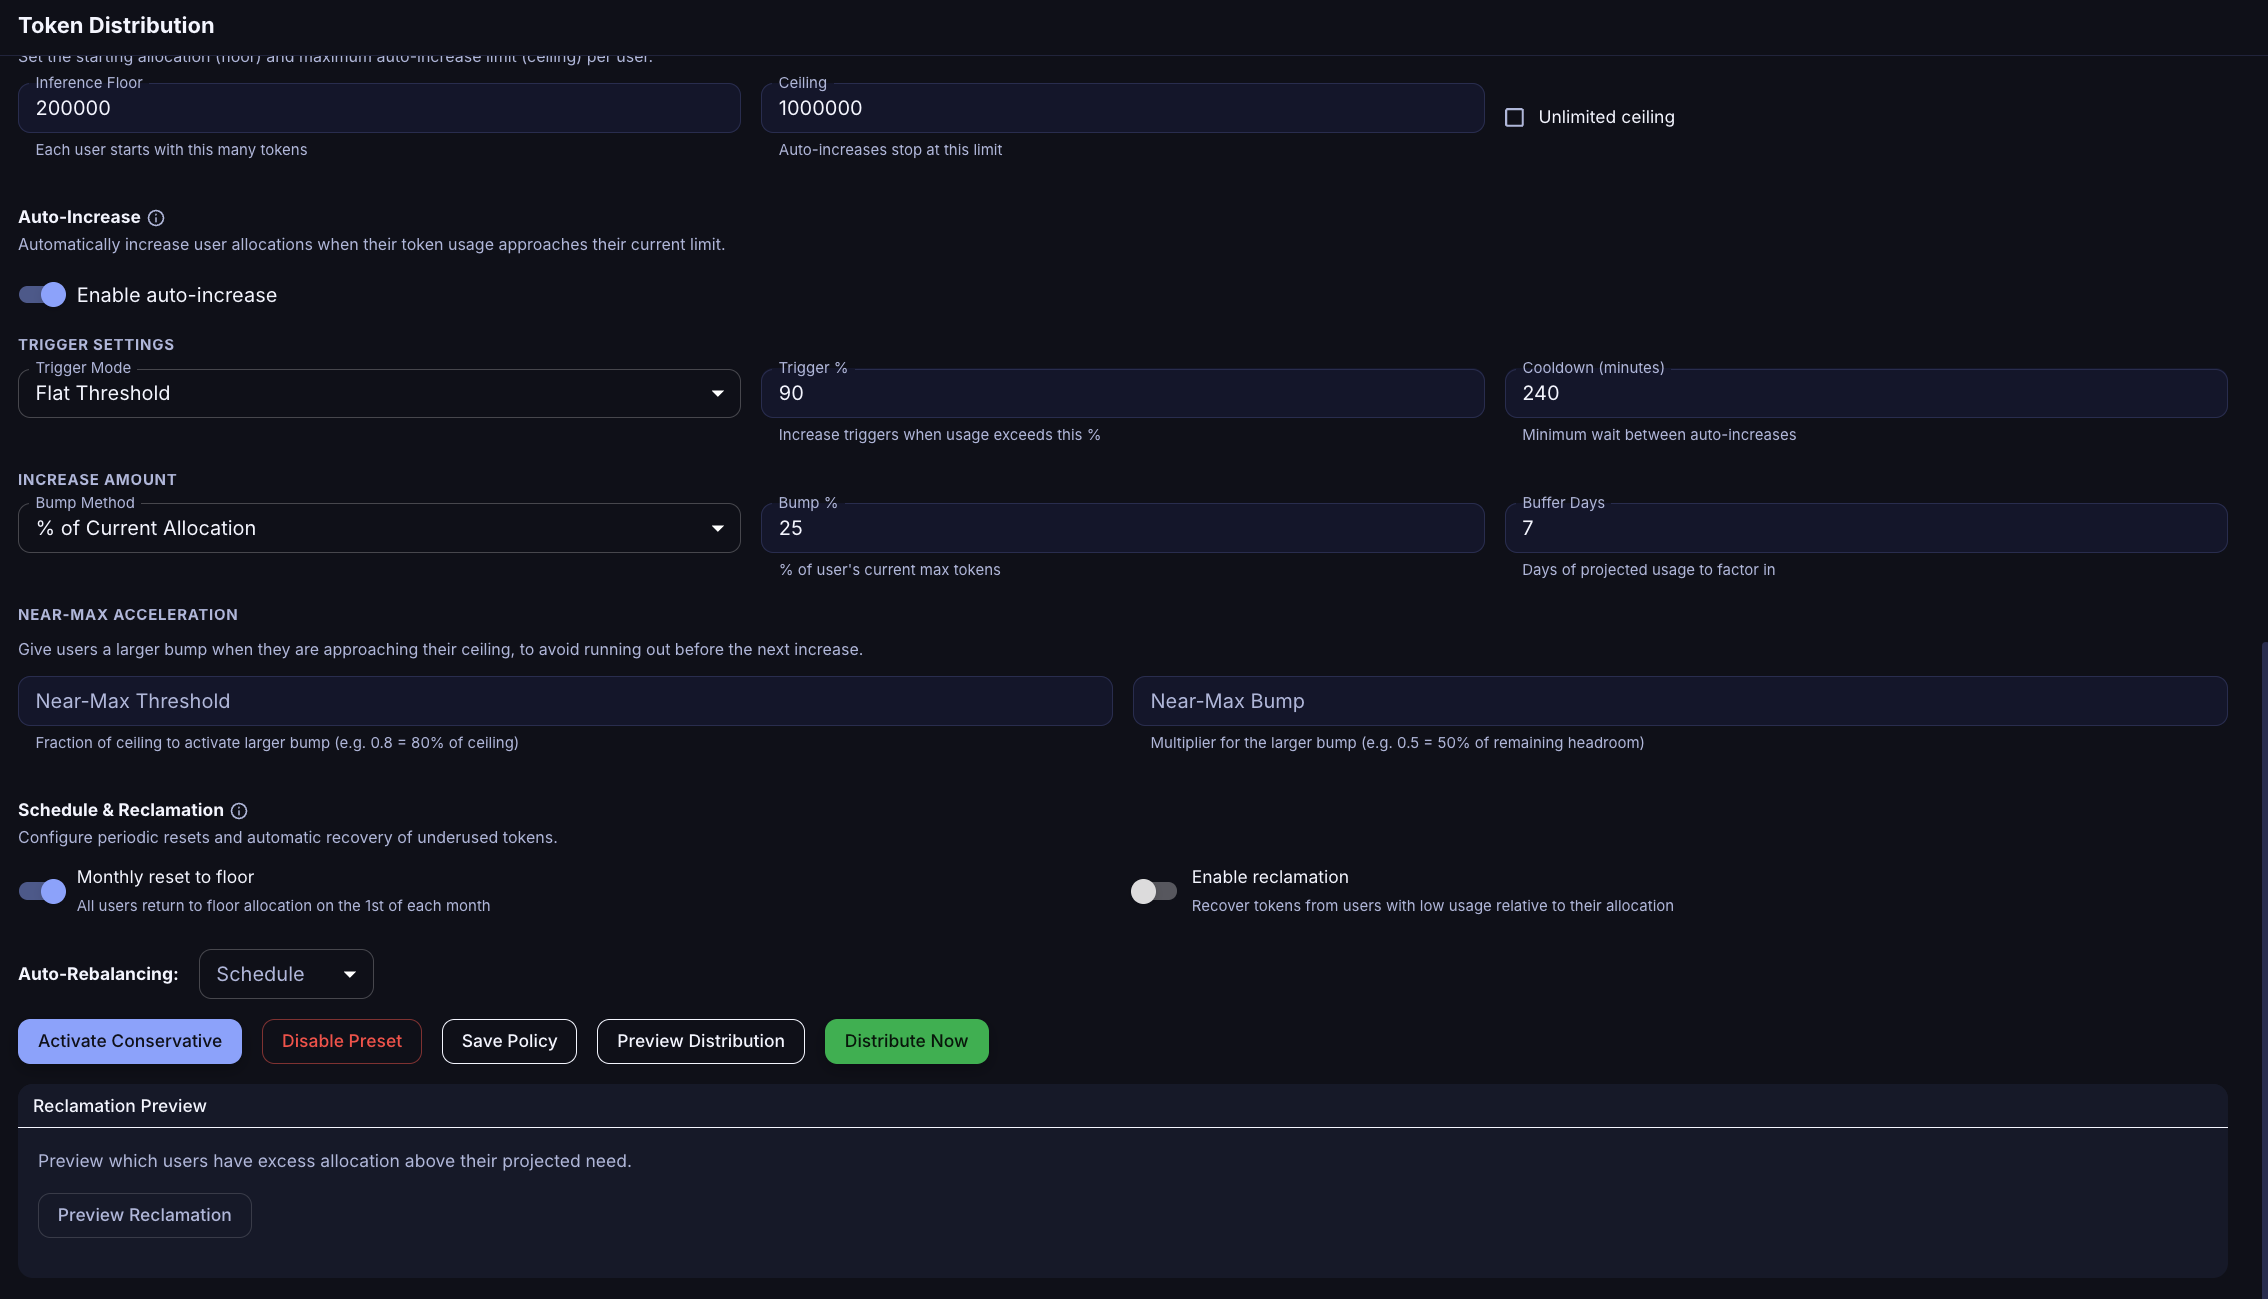Toggle the Enable auto-increase switch

[x=42, y=295]
